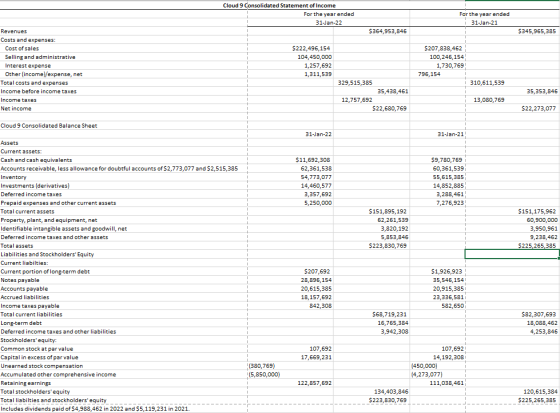Select cash value $11,692,308

(313, 160)
